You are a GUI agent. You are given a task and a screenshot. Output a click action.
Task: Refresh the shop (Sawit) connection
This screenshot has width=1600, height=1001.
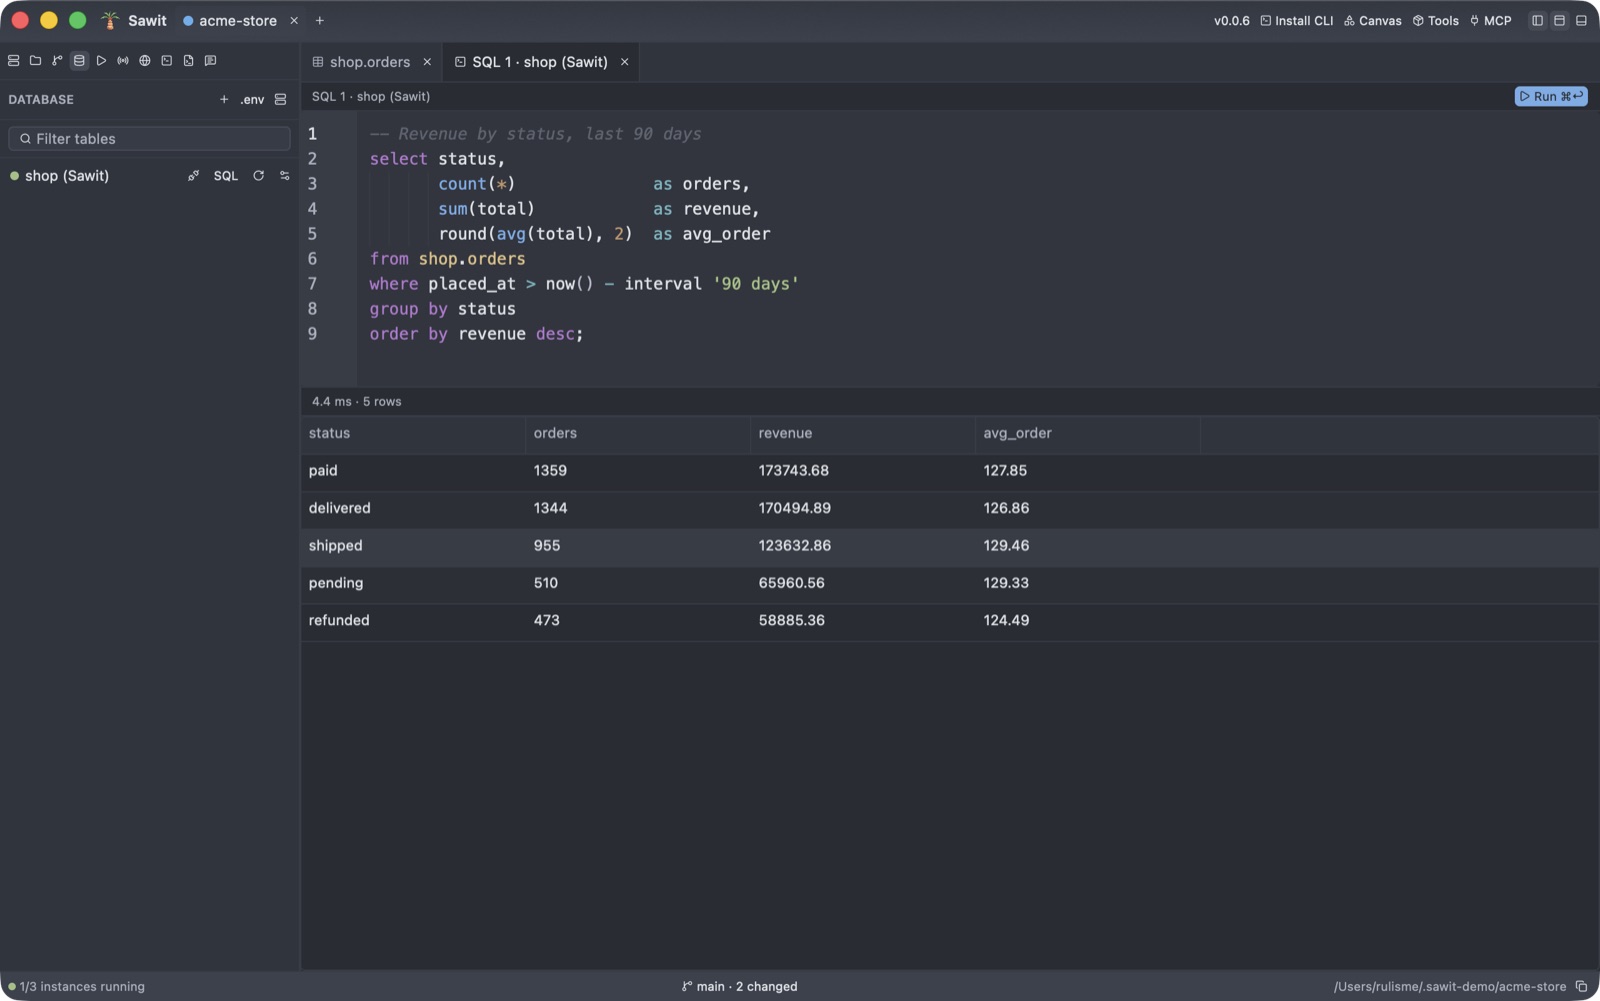click(259, 176)
